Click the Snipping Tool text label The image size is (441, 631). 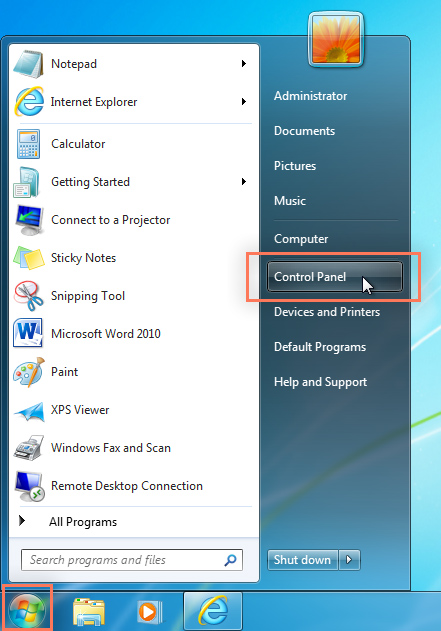88,296
